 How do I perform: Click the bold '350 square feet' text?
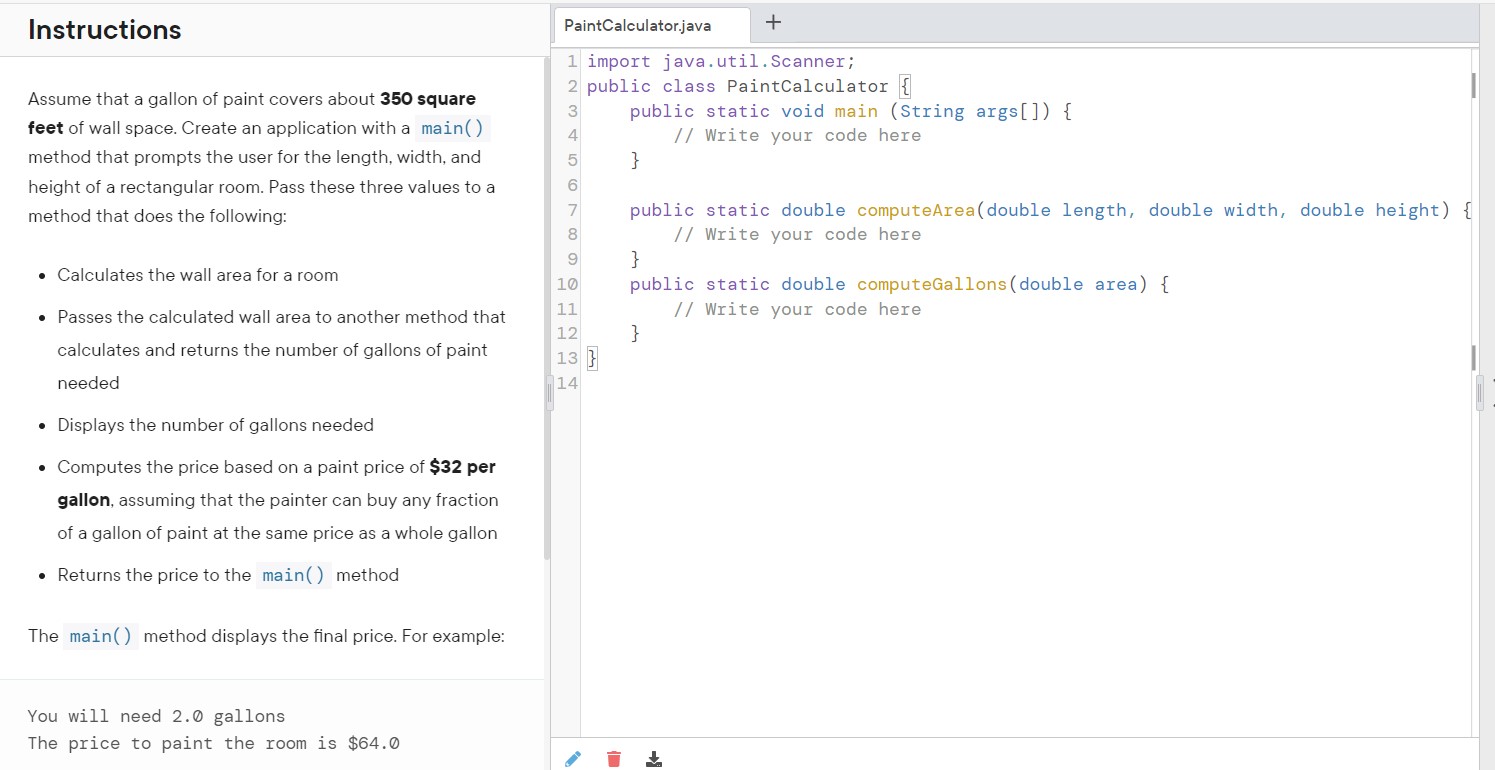click(252, 114)
